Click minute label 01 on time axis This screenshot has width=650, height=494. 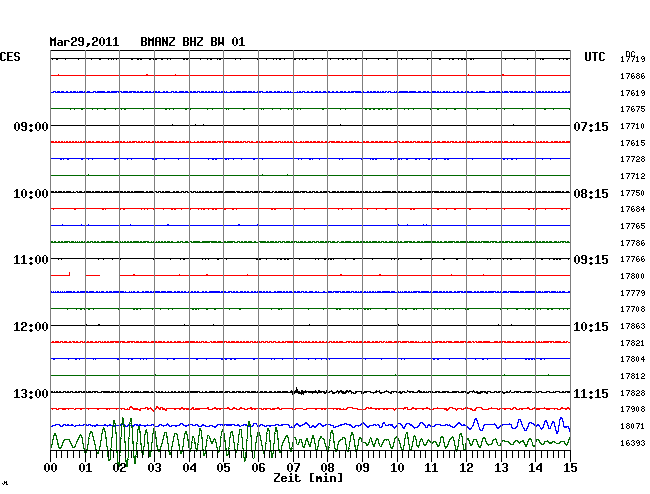coord(85,468)
